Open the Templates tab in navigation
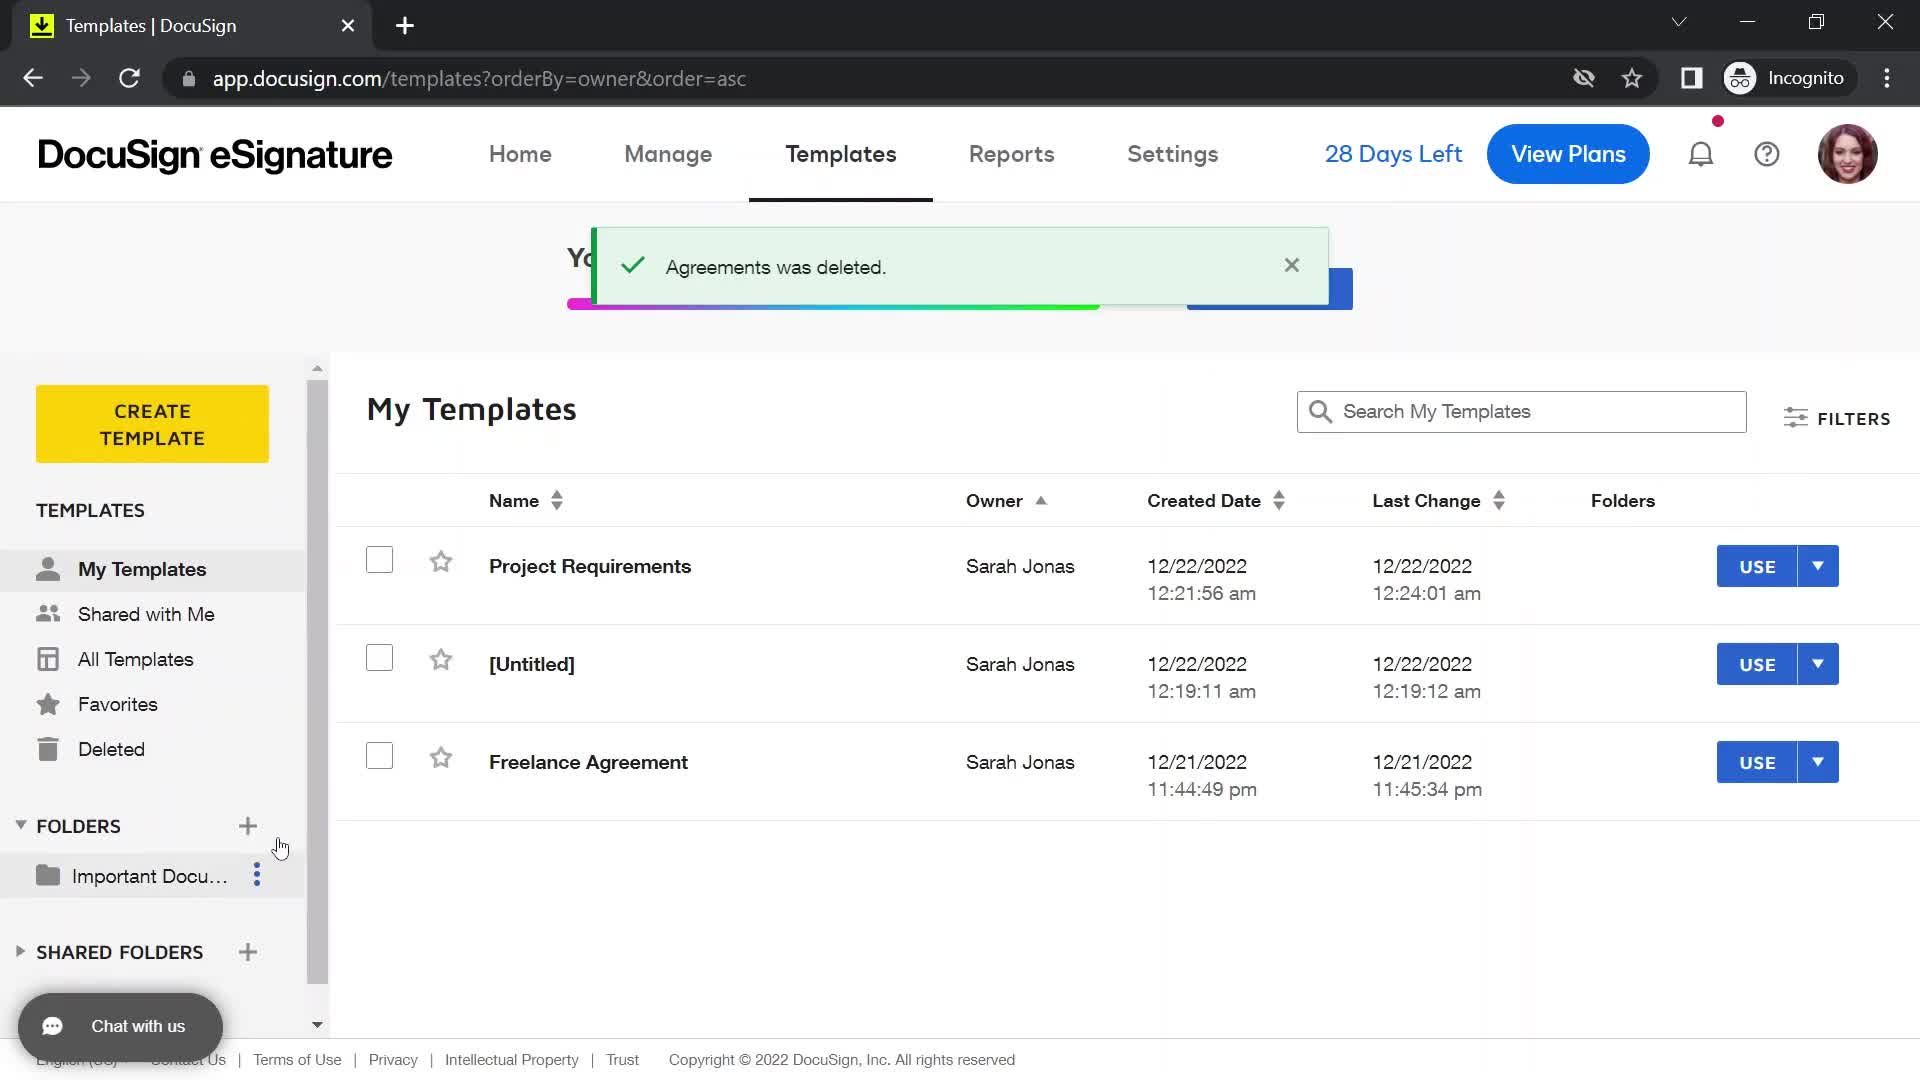 [840, 154]
